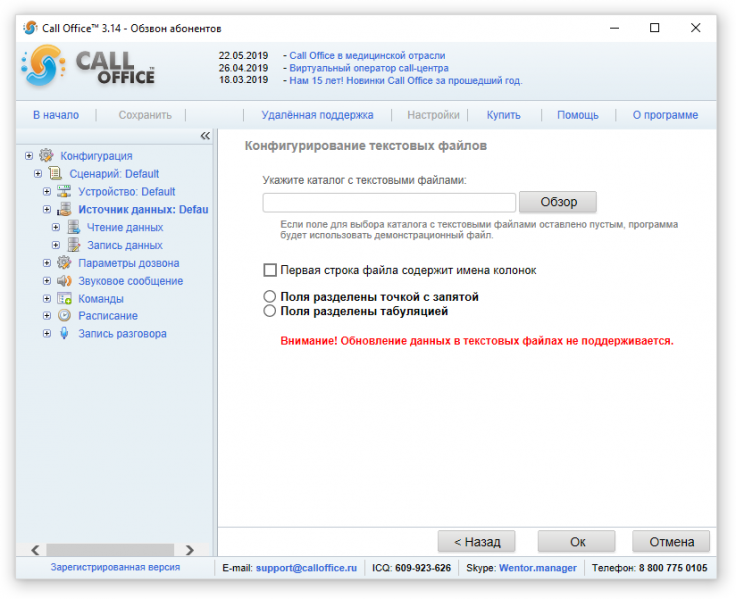Select Команды tree label
The image size is (736, 599).
click(x=101, y=299)
